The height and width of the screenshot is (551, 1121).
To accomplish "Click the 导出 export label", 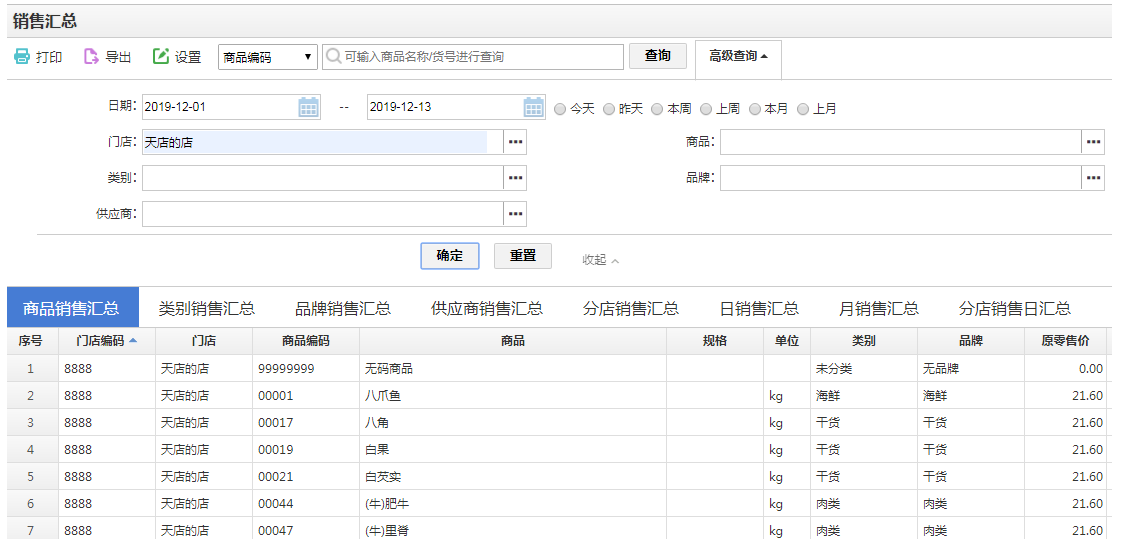I will pyautogui.click(x=118, y=58).
